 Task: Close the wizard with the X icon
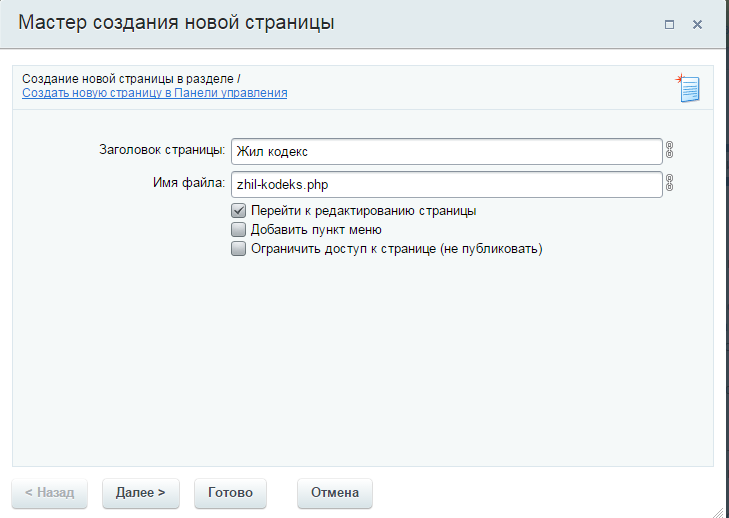697,24
